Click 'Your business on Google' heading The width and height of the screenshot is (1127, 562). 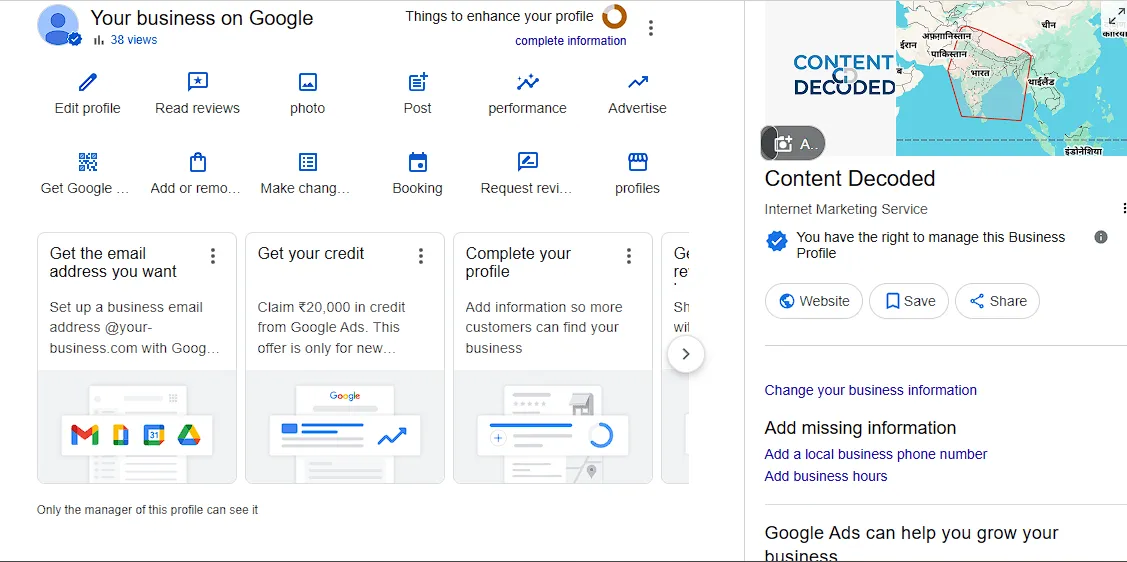point(202,18)
